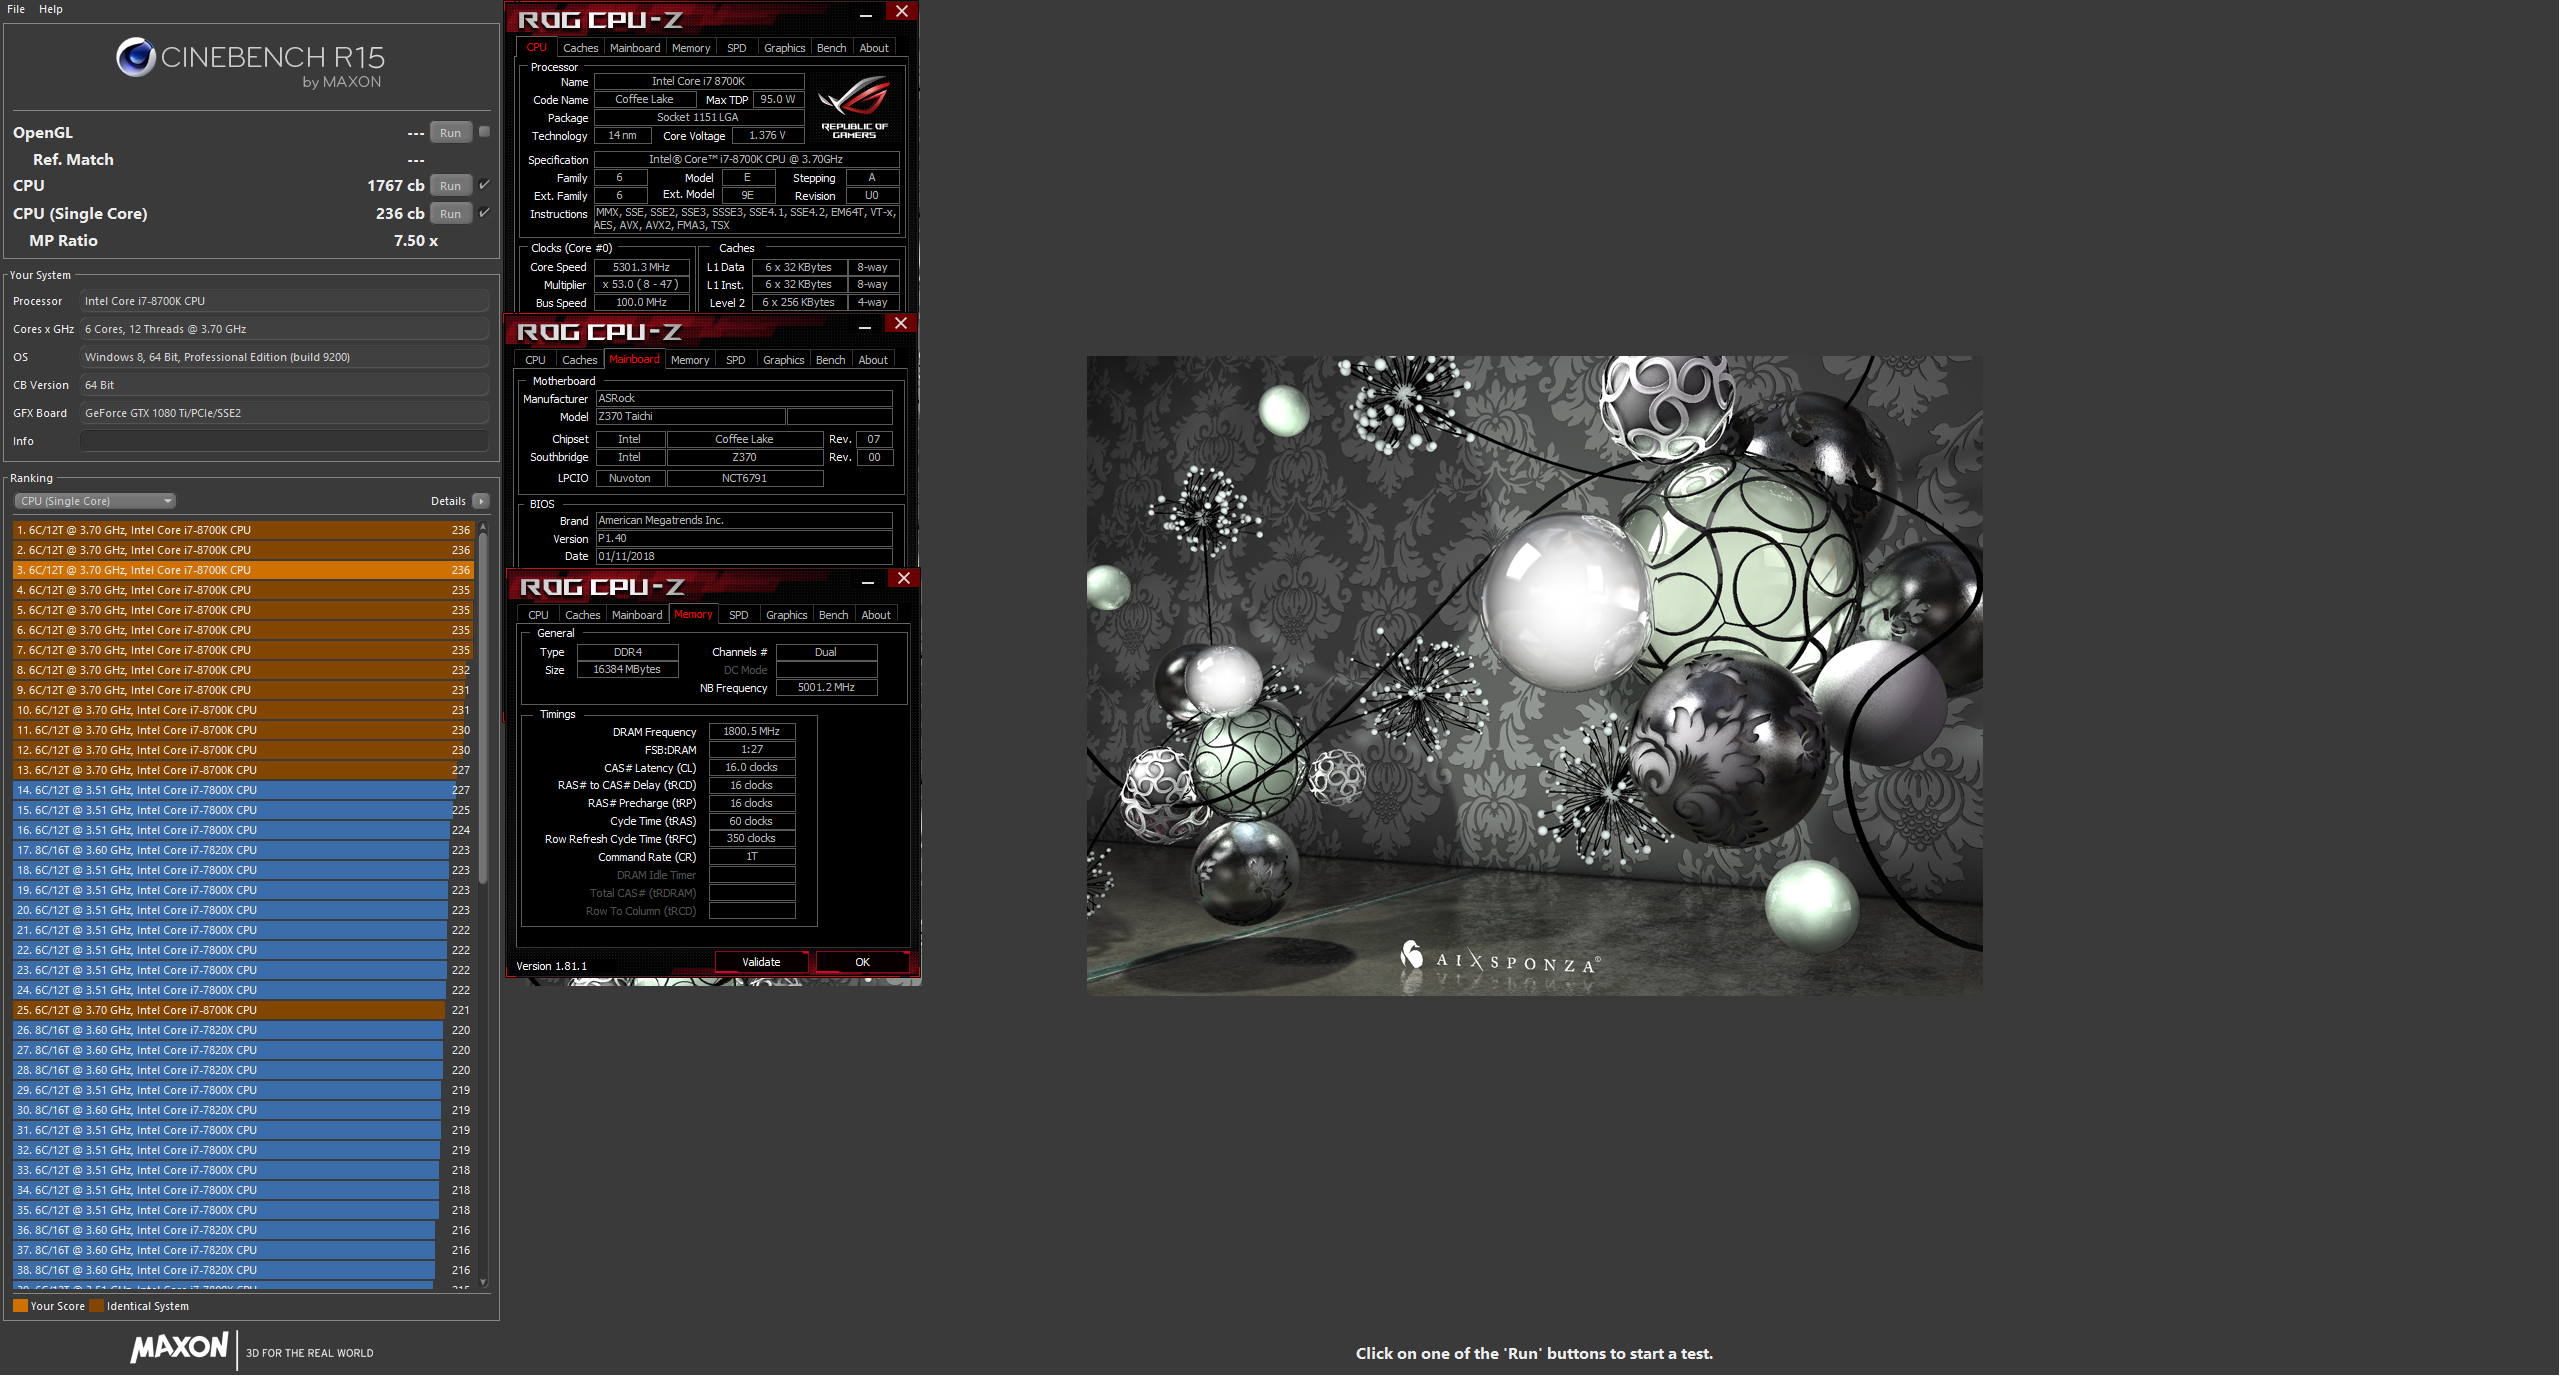Select Memory tab in the Mainboard CPU-Z window
The image size is (2560, 1376).
(x=690, y=360)
